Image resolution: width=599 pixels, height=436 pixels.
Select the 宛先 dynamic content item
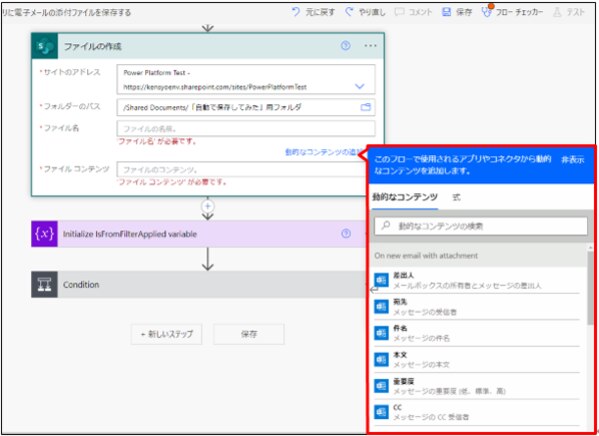click(x=476, y=307)
